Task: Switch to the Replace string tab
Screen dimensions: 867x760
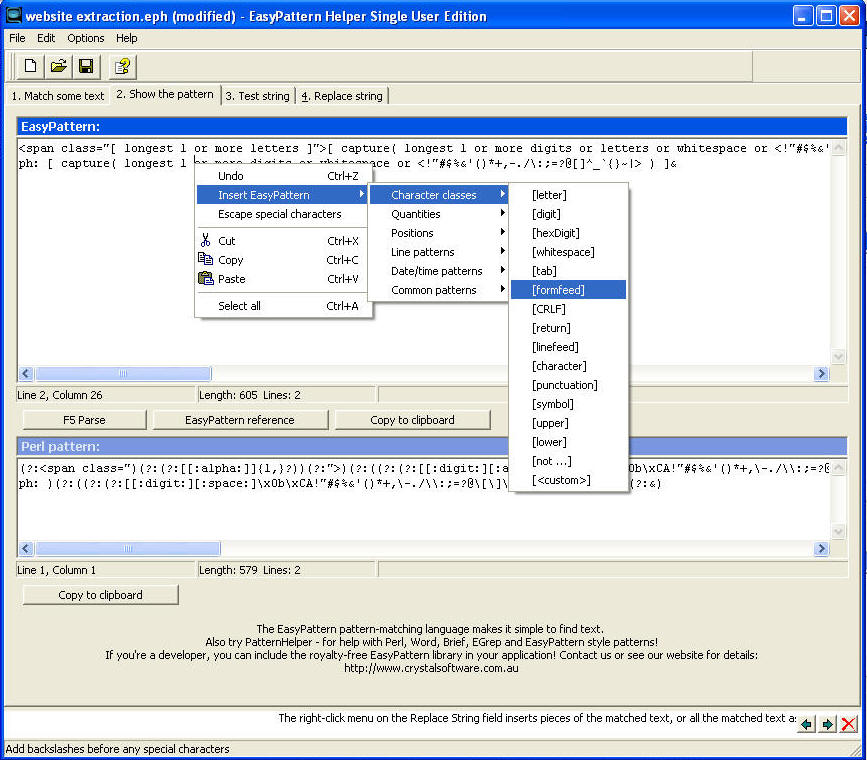Action: tap(342, 96)
